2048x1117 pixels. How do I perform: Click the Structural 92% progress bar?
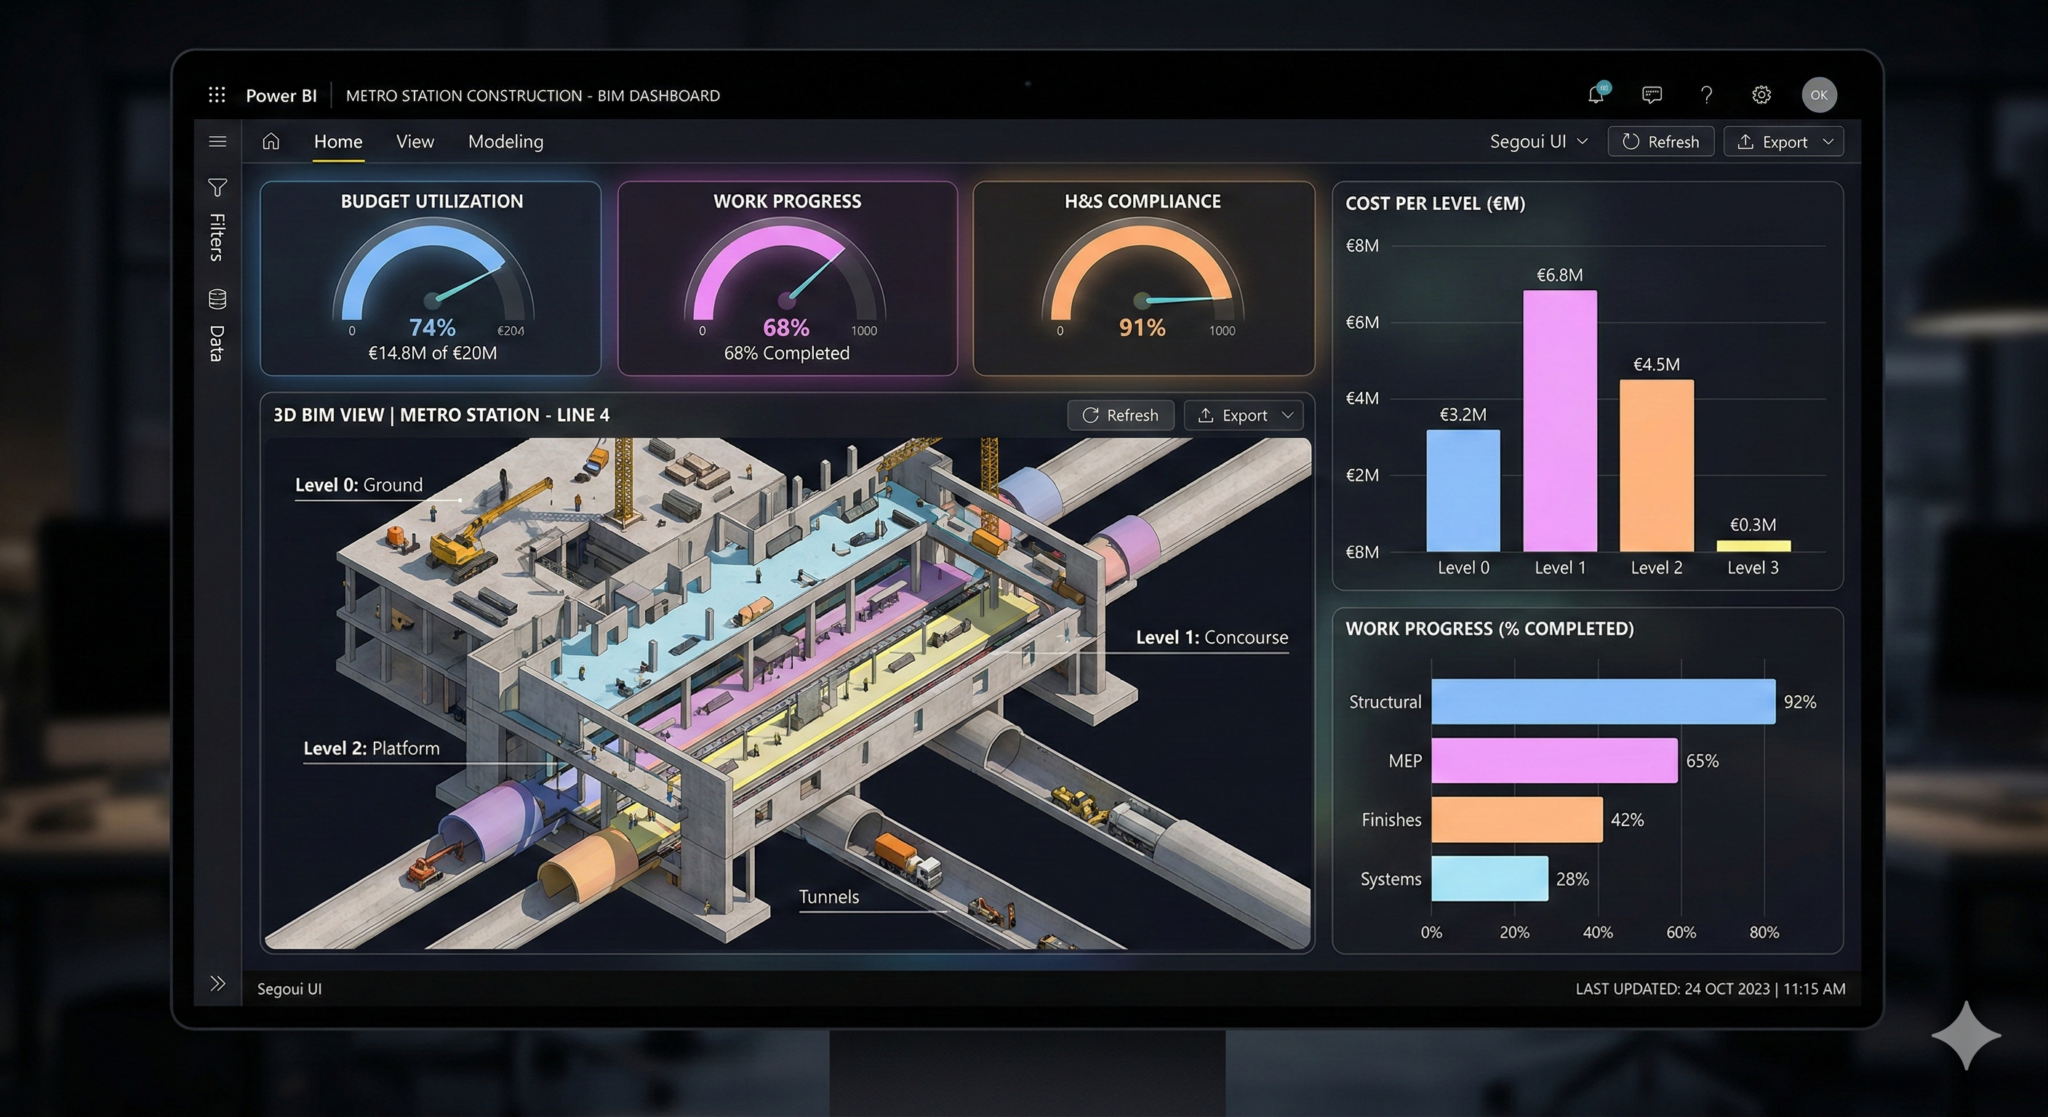tap(1602, 702)
